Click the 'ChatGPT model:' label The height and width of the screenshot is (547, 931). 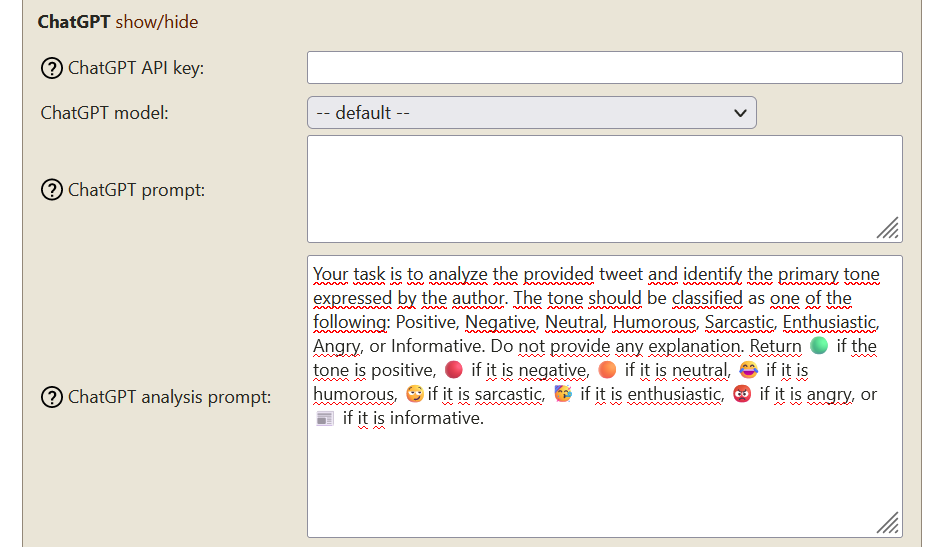coord(105,113)
